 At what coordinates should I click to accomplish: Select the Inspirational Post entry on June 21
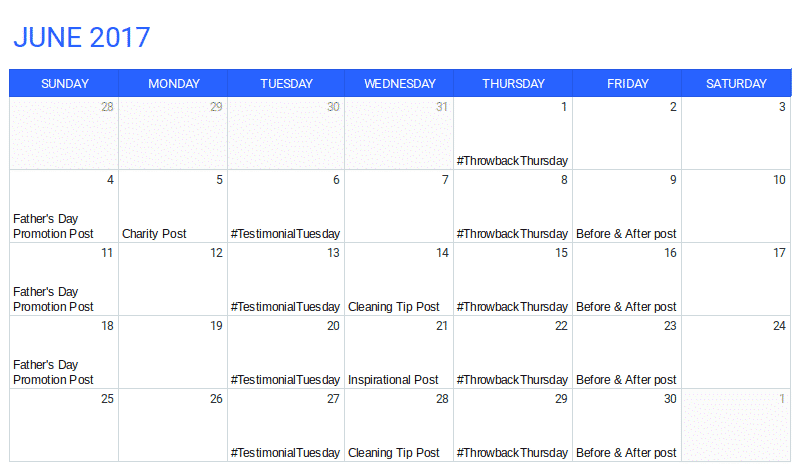point(393,380)
